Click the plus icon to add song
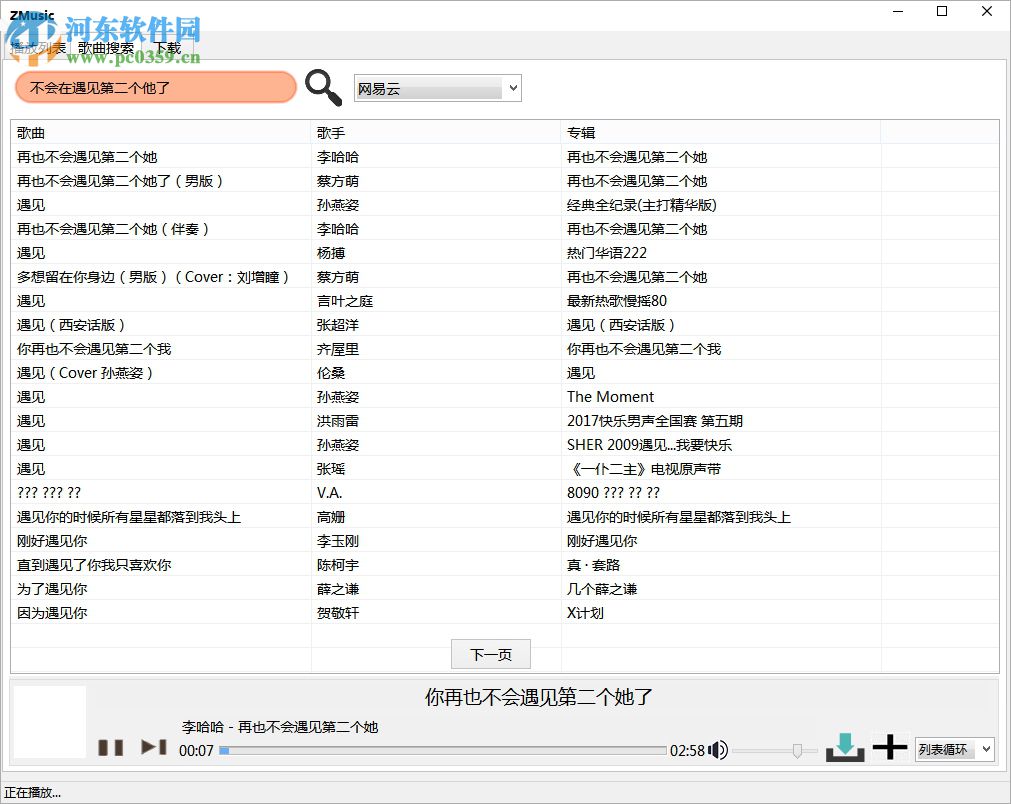This screenshot has height=804, width=1011. (x=889, y=746)
